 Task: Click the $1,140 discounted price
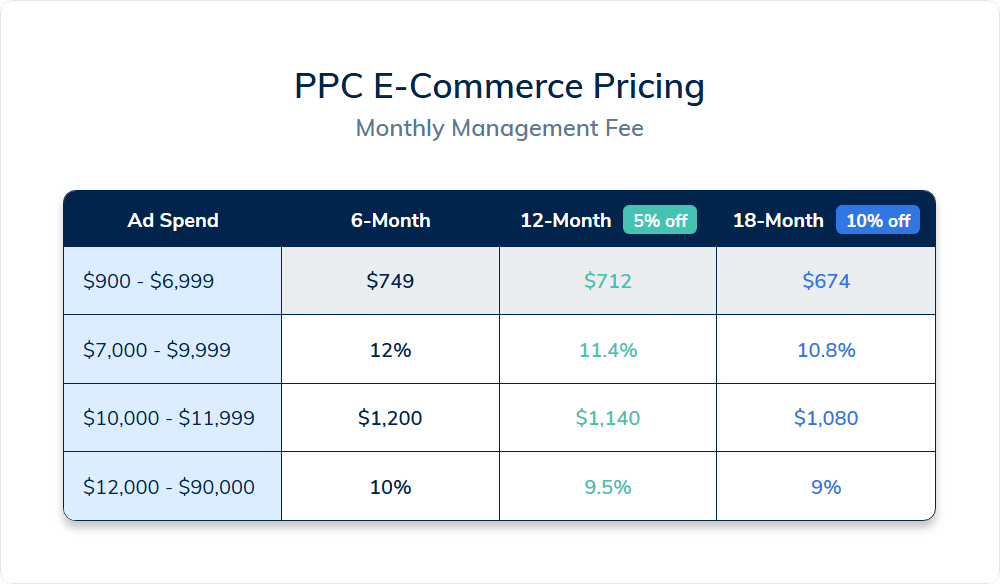(608, 418)
